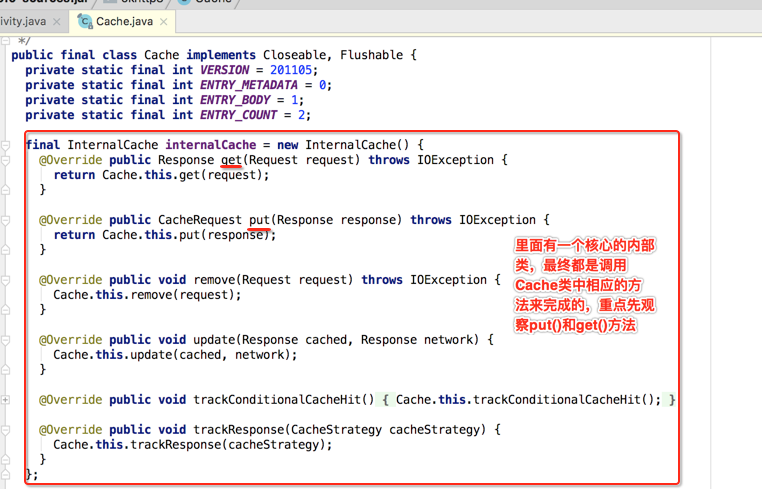Collapse the update(Response cached...) method fold marker
762x489 pixels.
(x=5, y=340)
